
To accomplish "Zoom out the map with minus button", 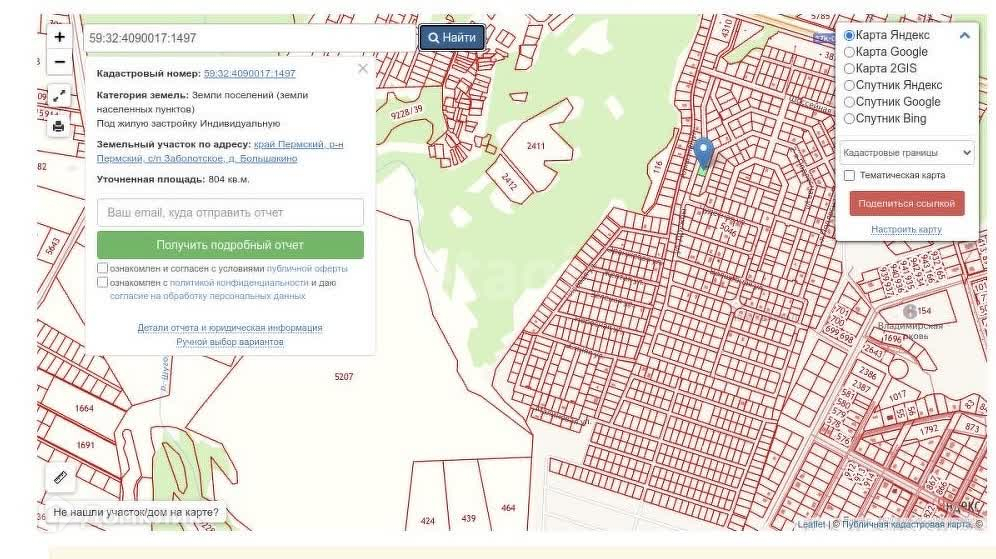I will coord(60,62).
